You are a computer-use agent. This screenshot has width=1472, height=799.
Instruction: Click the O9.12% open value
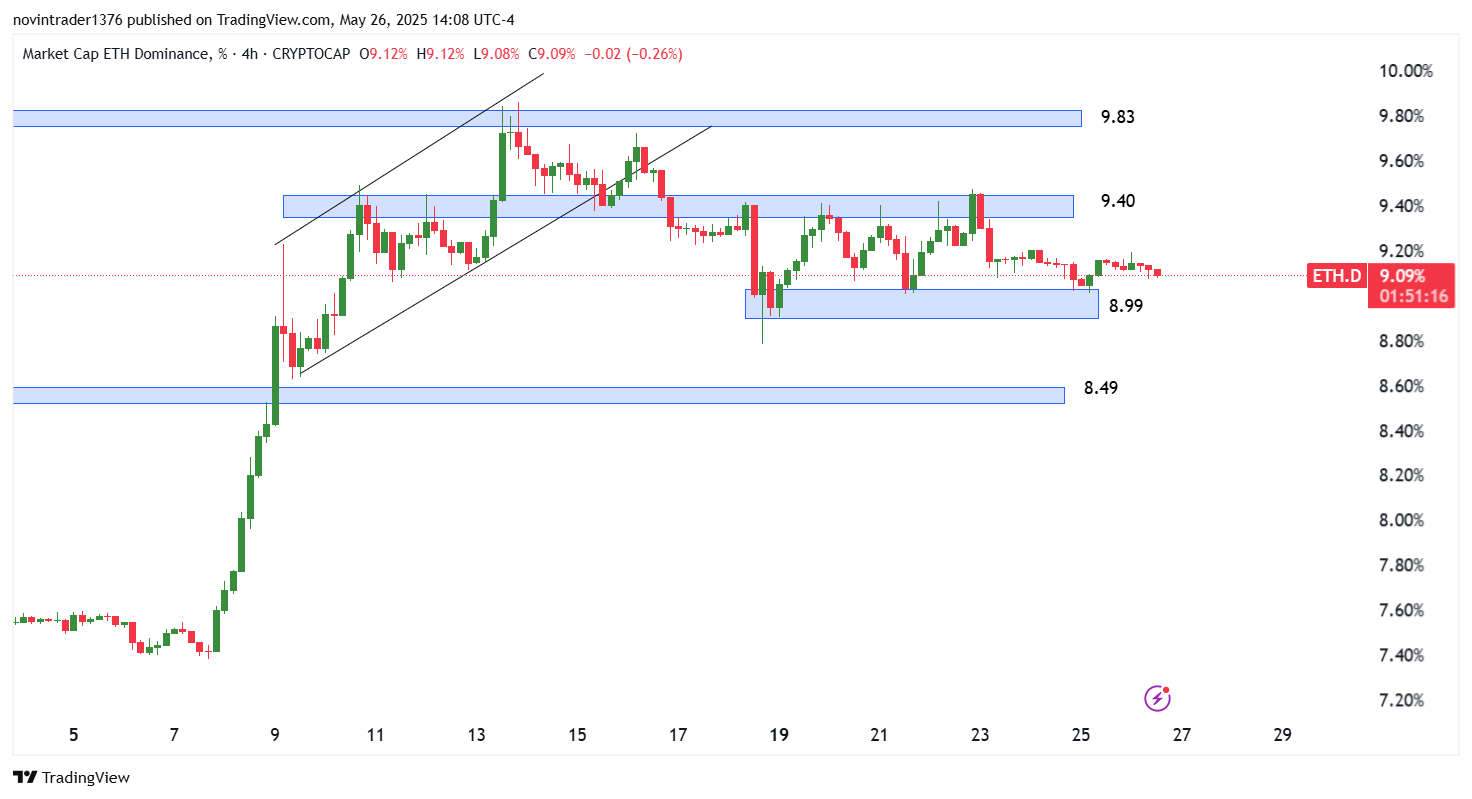pos(383,54)
